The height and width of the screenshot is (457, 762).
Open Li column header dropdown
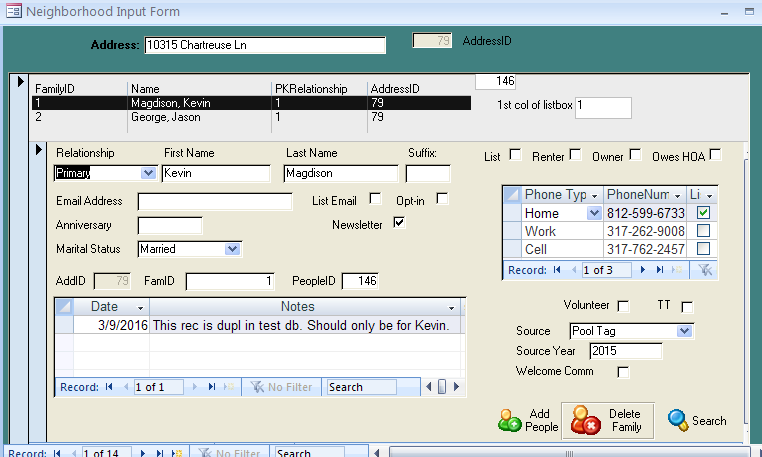pos(710,195)
